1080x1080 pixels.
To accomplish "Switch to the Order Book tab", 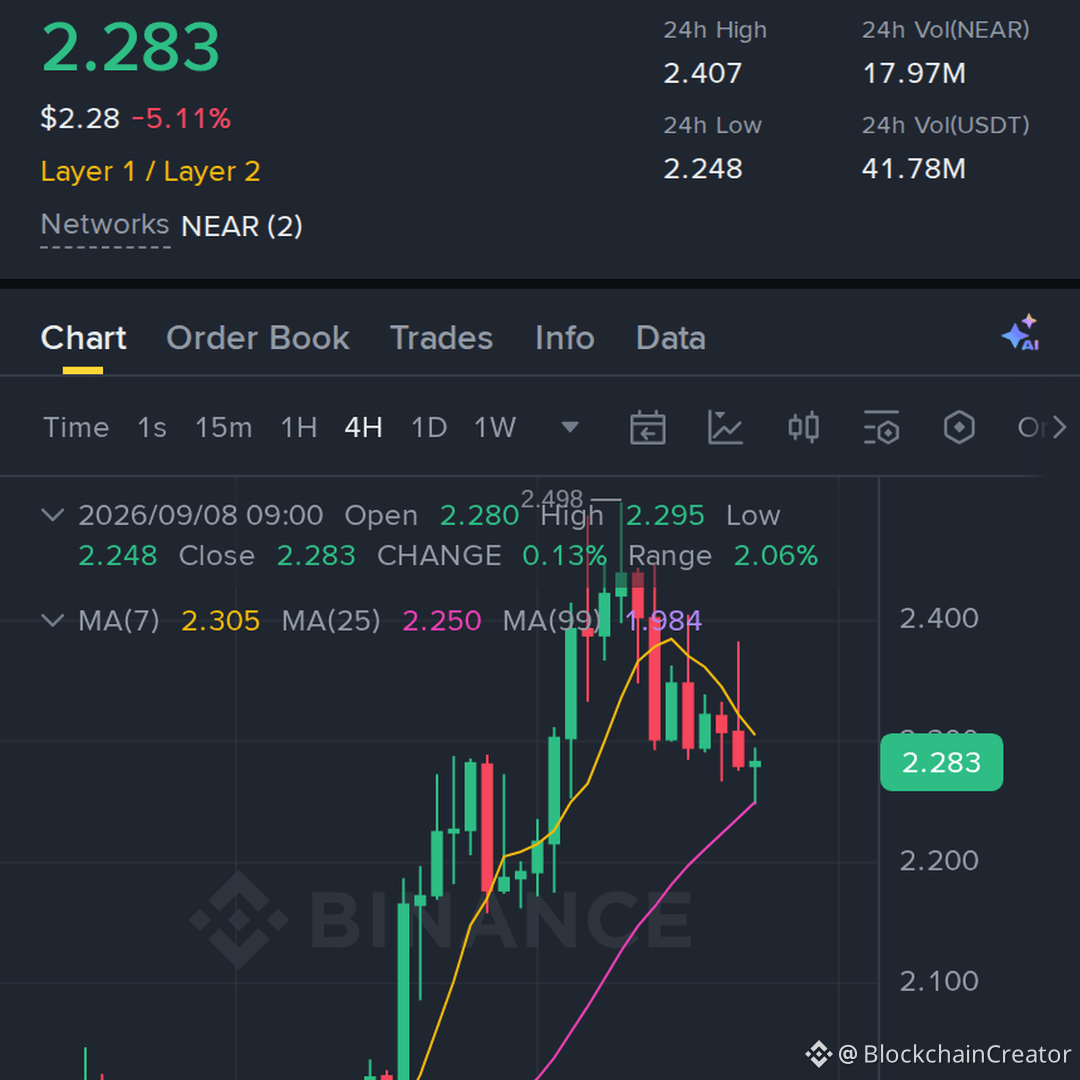I will 258,338.
